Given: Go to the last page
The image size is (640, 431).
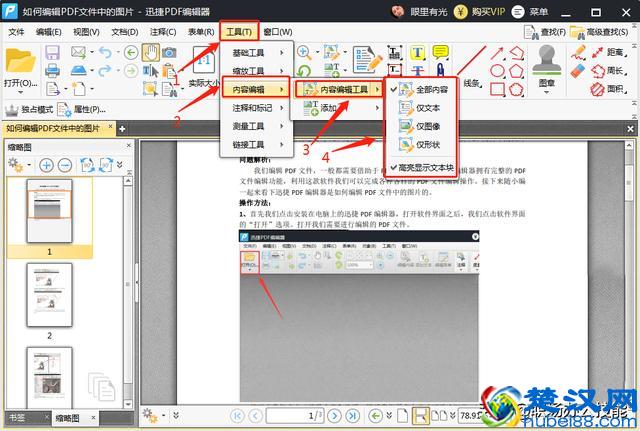Looking at the screenshot, I should click(353, 415).
